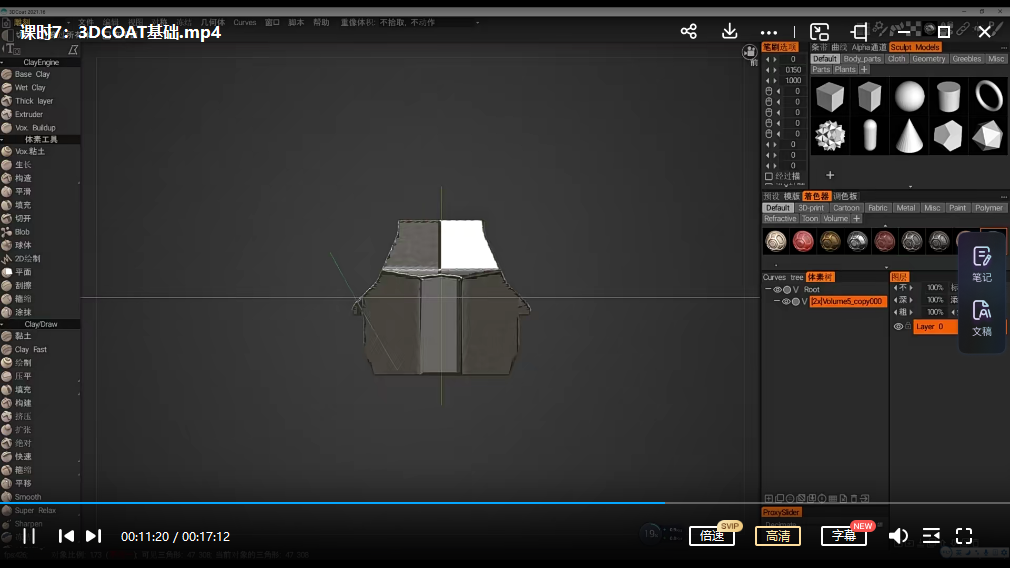Open the Curves menu in menu bar
This screenshot has width=1010, height=568.
coord(245,23)
